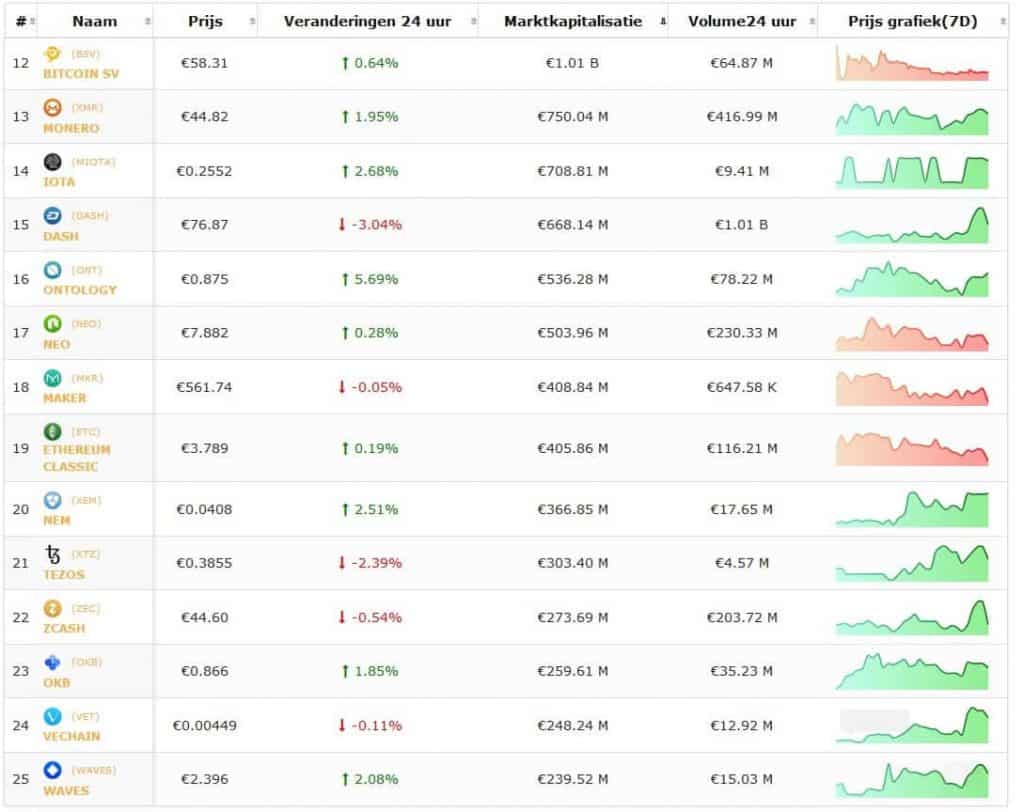
Task: Click the Dash coin icon
Action: [52, 215]
